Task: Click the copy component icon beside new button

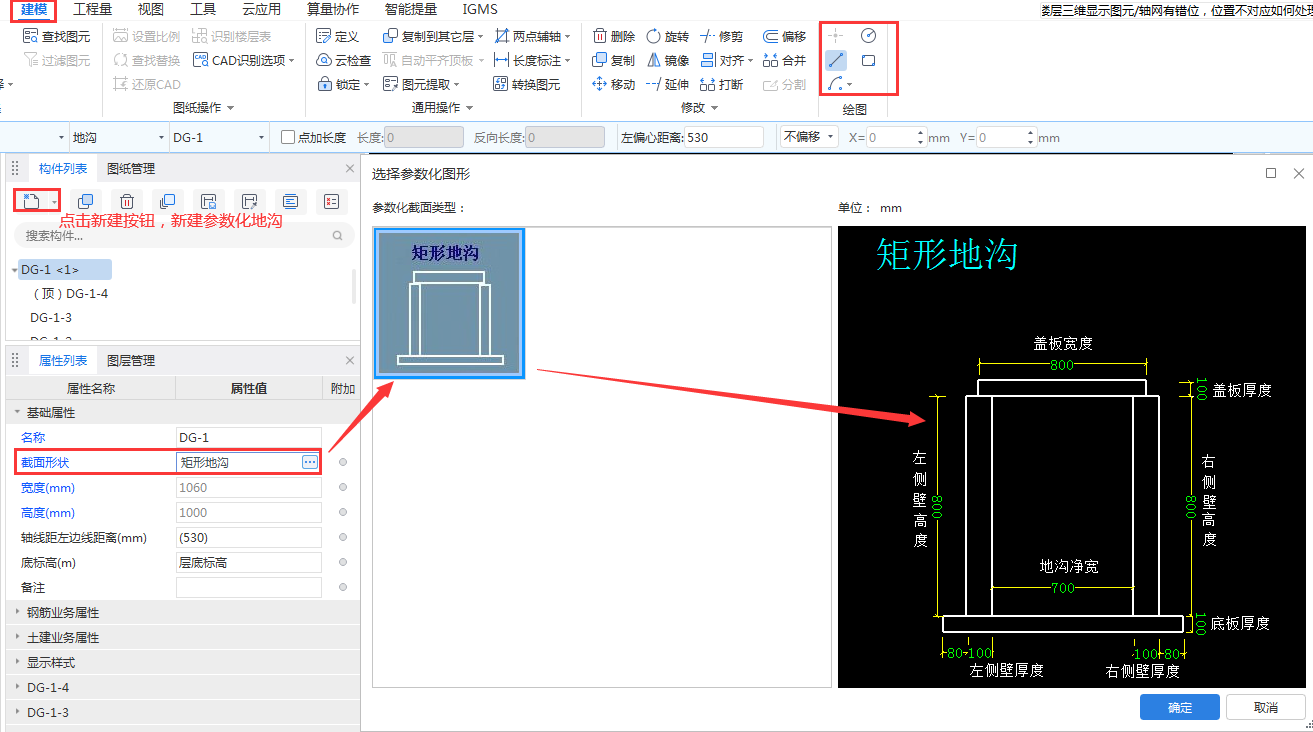Action: tap(86, 201)
